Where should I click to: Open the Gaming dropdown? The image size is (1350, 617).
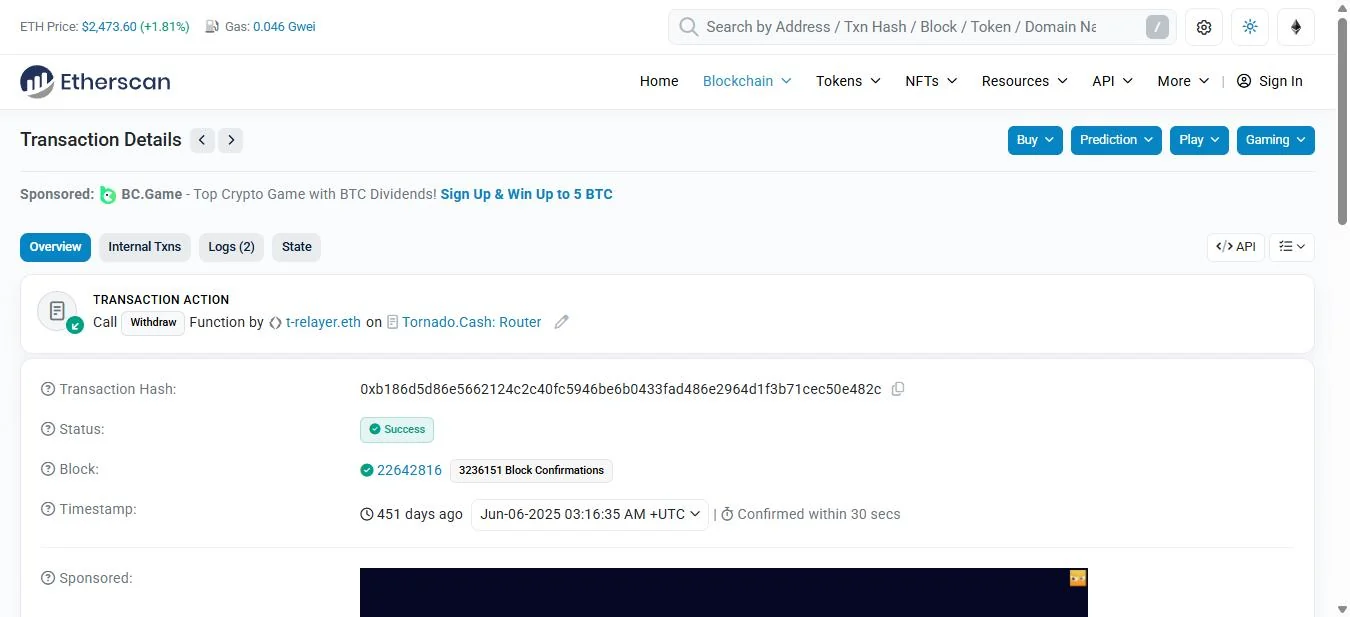1276,140
